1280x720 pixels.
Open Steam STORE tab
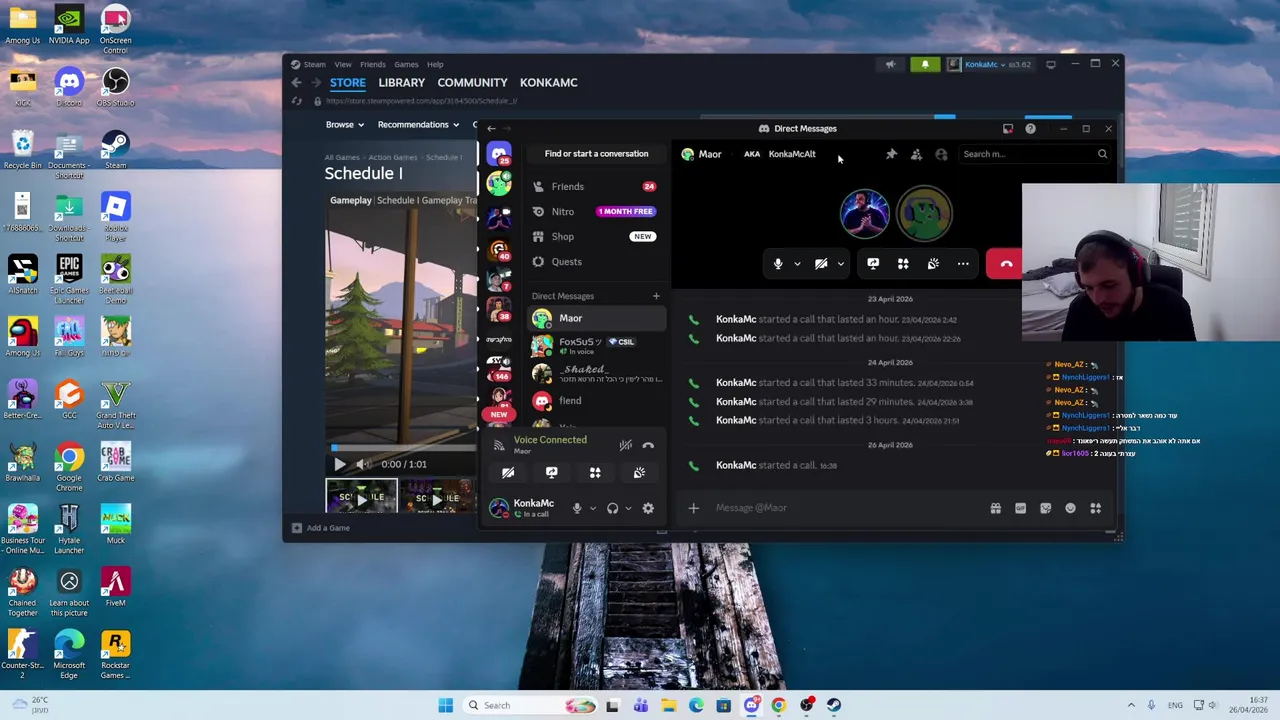(x=348, y=83)
